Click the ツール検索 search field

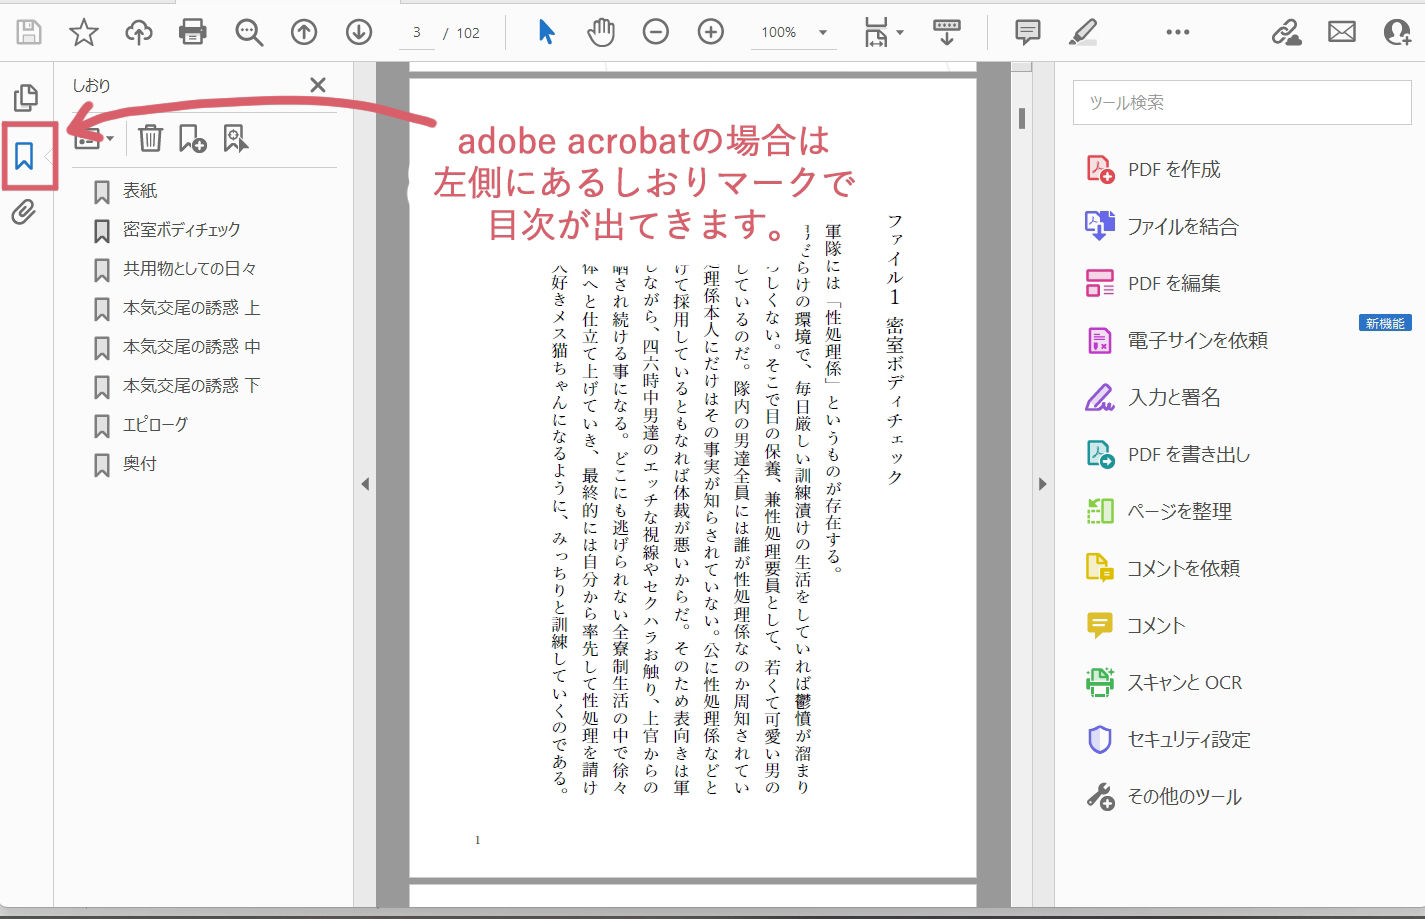1241,103
